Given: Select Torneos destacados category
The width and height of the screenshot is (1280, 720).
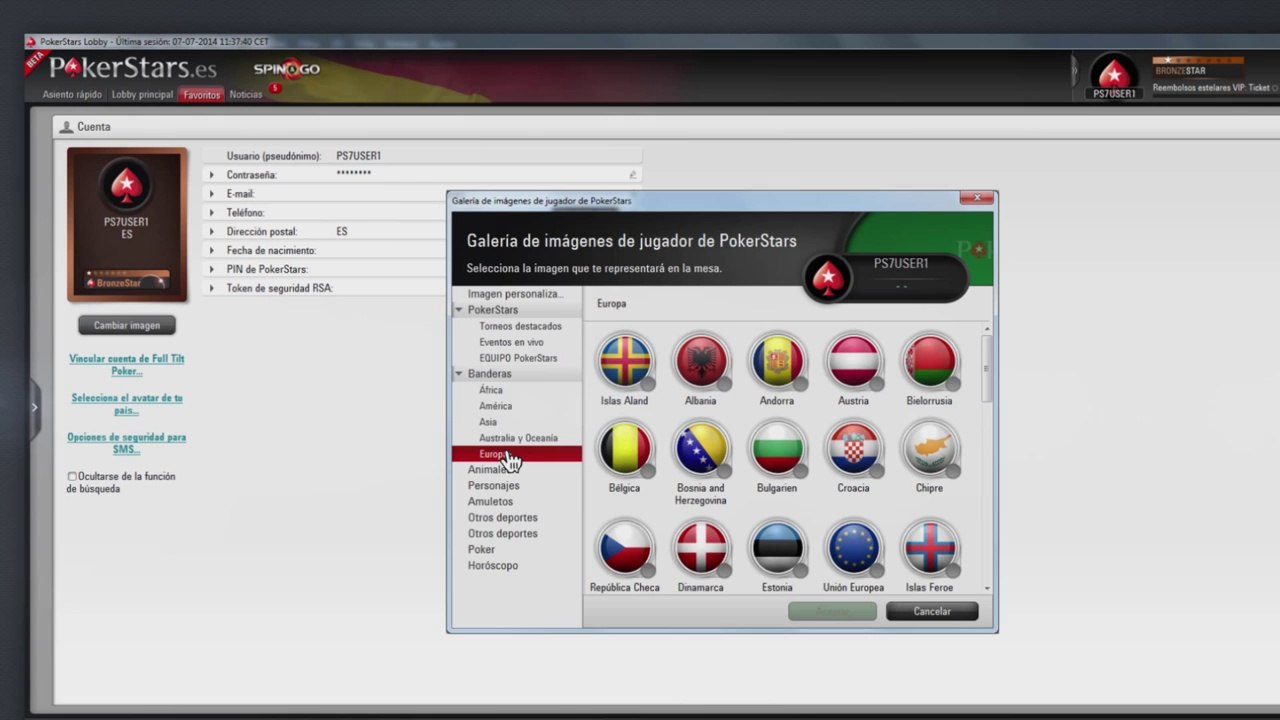Looking at the screenshot, I should [x=520, y=326].
